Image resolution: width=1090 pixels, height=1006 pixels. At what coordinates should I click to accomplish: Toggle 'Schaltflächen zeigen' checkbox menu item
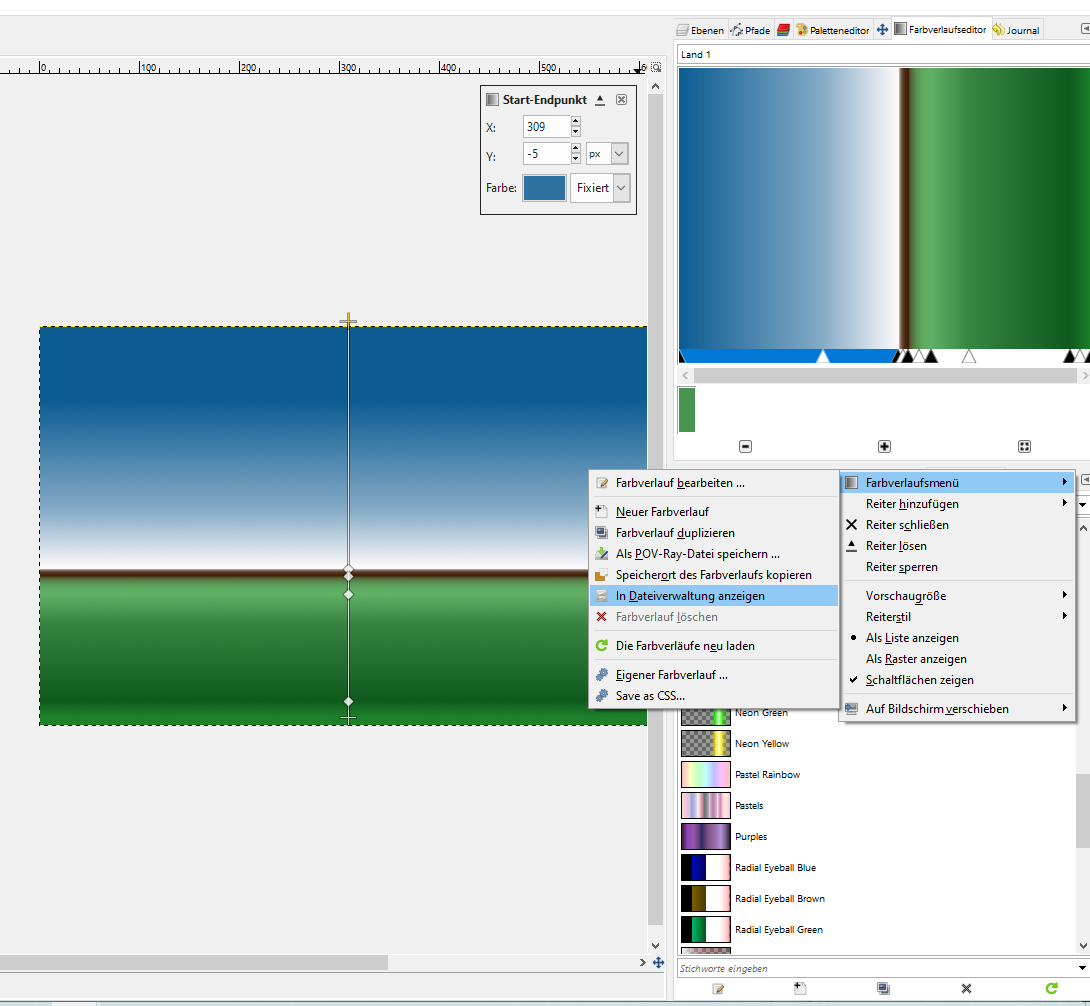(919, 680)
